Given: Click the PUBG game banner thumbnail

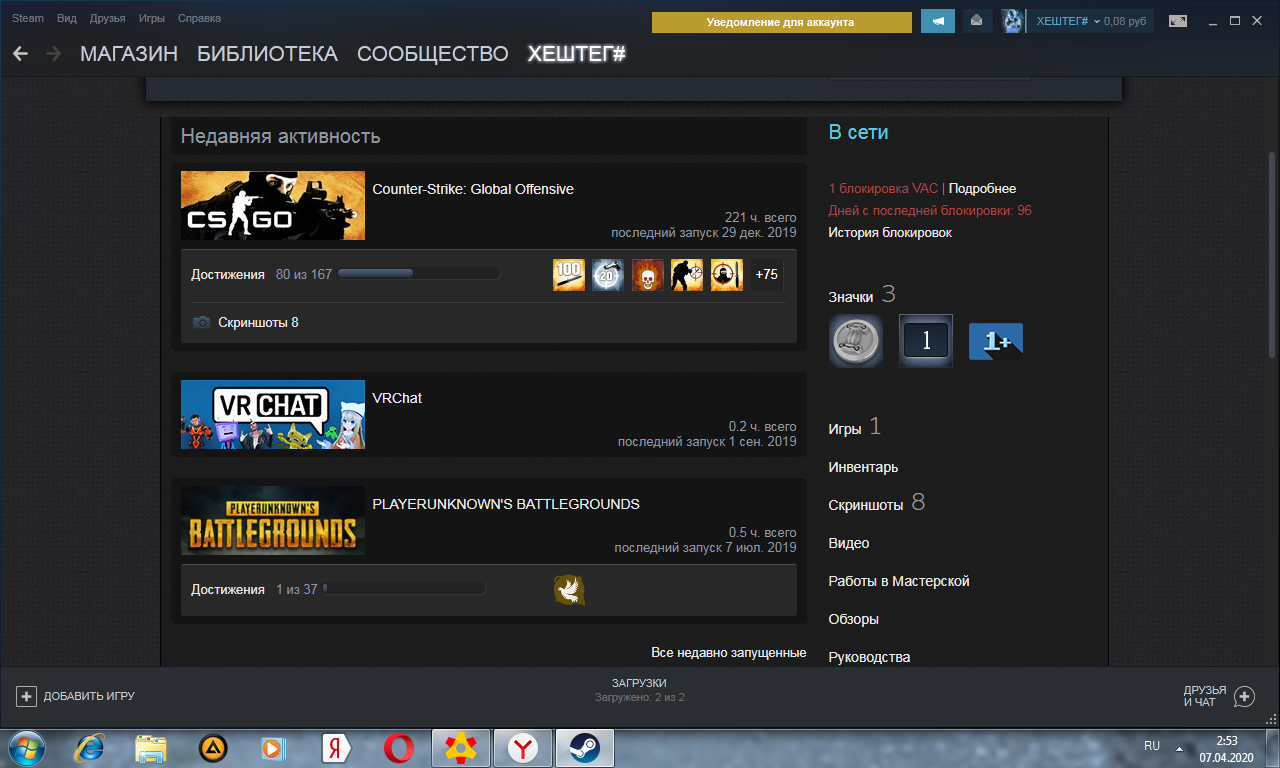Looking at the screenshot, I should [x=273, y=520].
